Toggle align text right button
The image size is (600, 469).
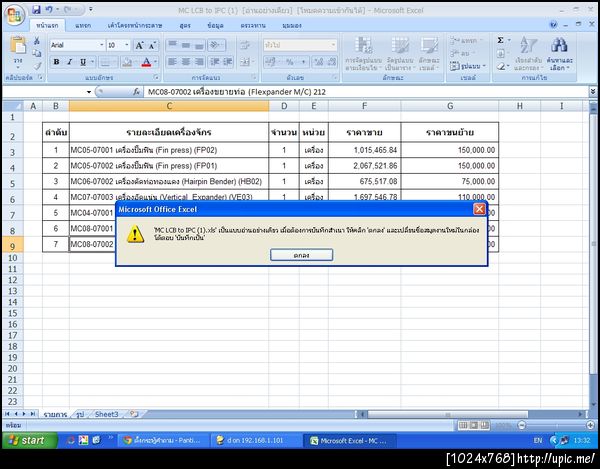click(x=199, y=62)
